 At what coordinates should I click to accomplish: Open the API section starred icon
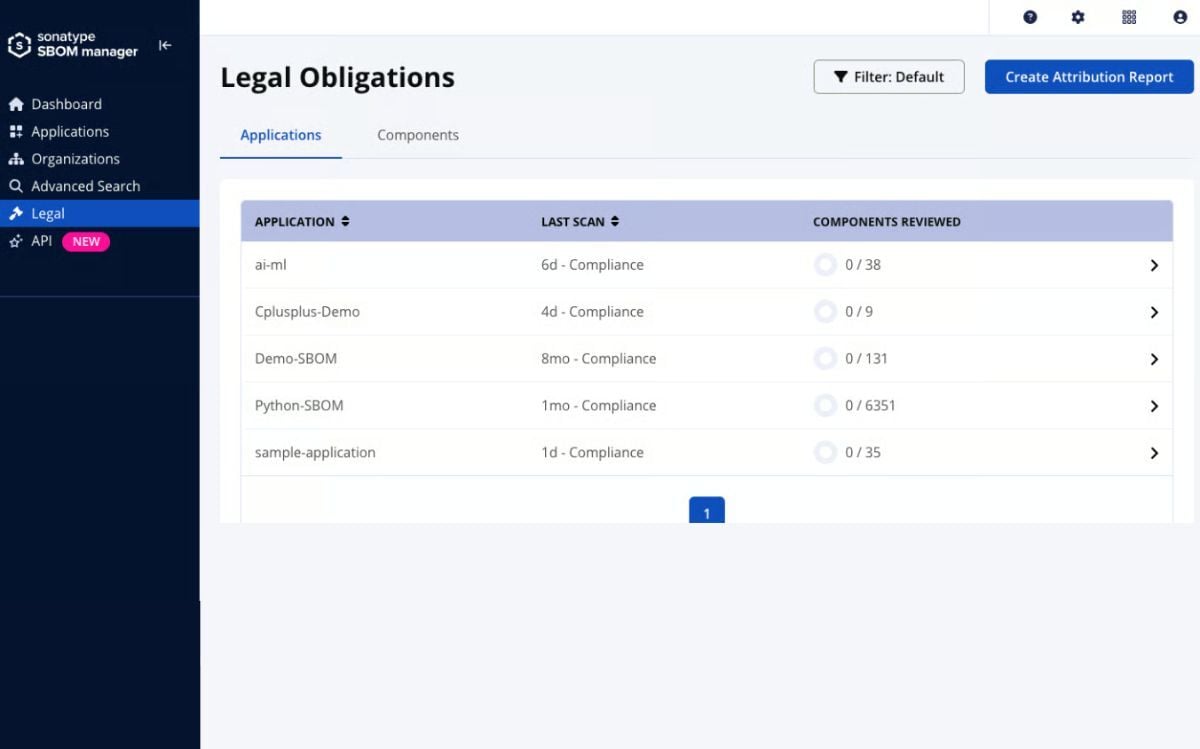pyautogui.click(x=15, y=241)
